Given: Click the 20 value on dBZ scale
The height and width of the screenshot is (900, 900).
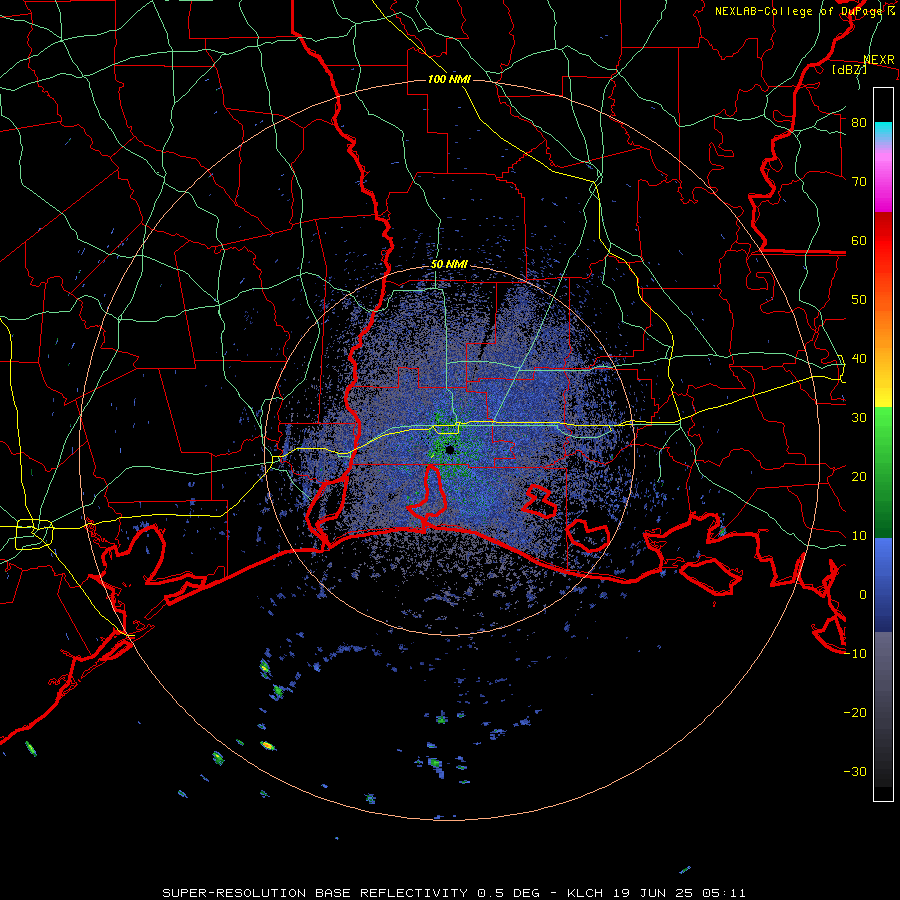Looking at the screenshot, I should point(859,476).
